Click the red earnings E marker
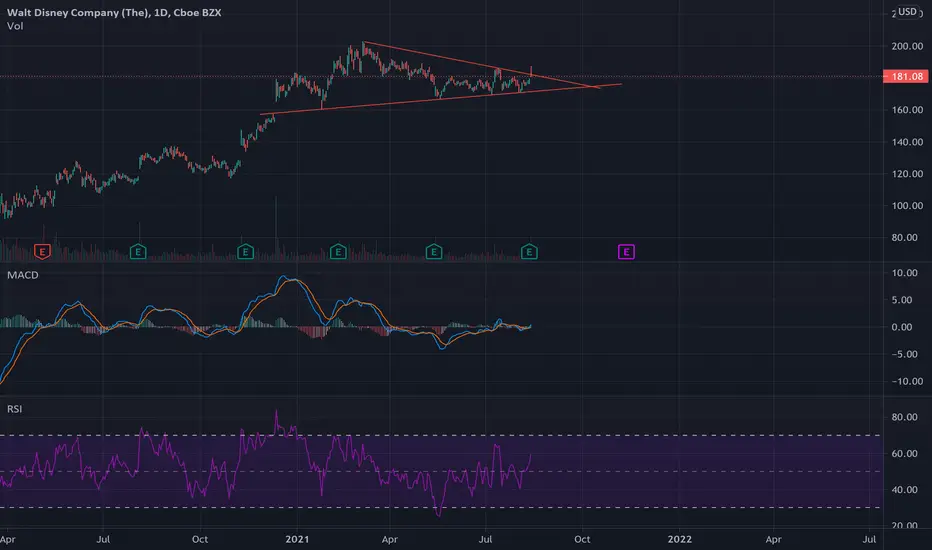 (42, 252)
